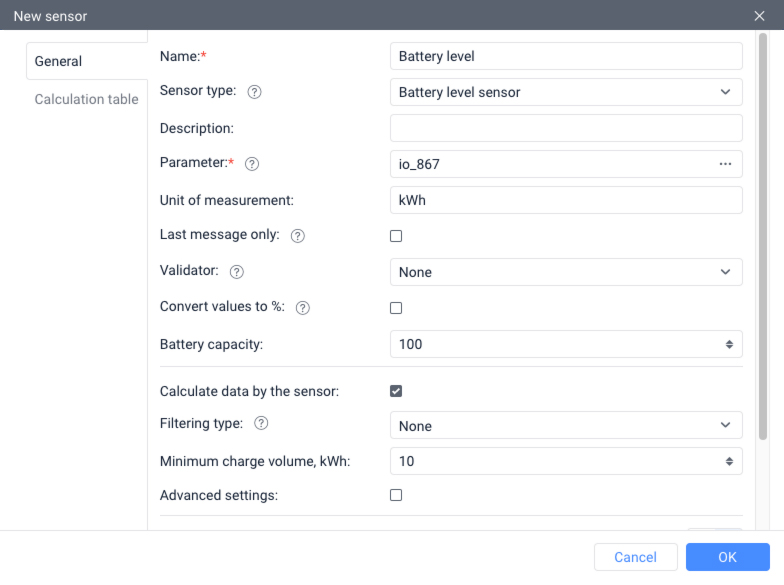Click the Cancel button
The image size is (784, 585).
[635, 557]
